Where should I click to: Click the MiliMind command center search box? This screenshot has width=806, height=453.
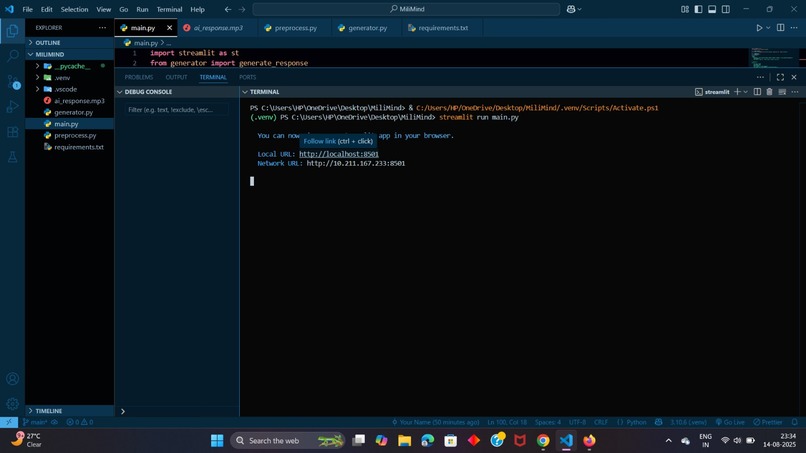(406, 9)
